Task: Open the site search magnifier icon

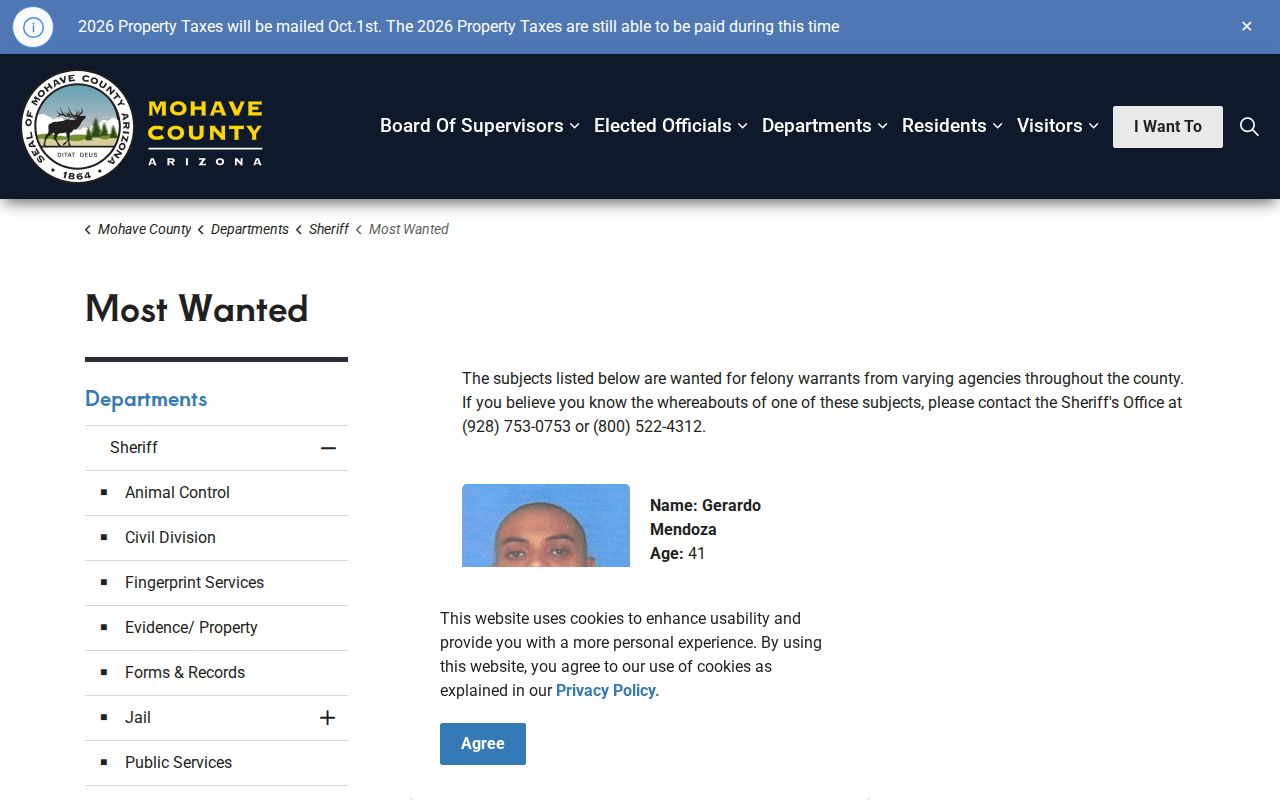Action: pos(1249,126)
